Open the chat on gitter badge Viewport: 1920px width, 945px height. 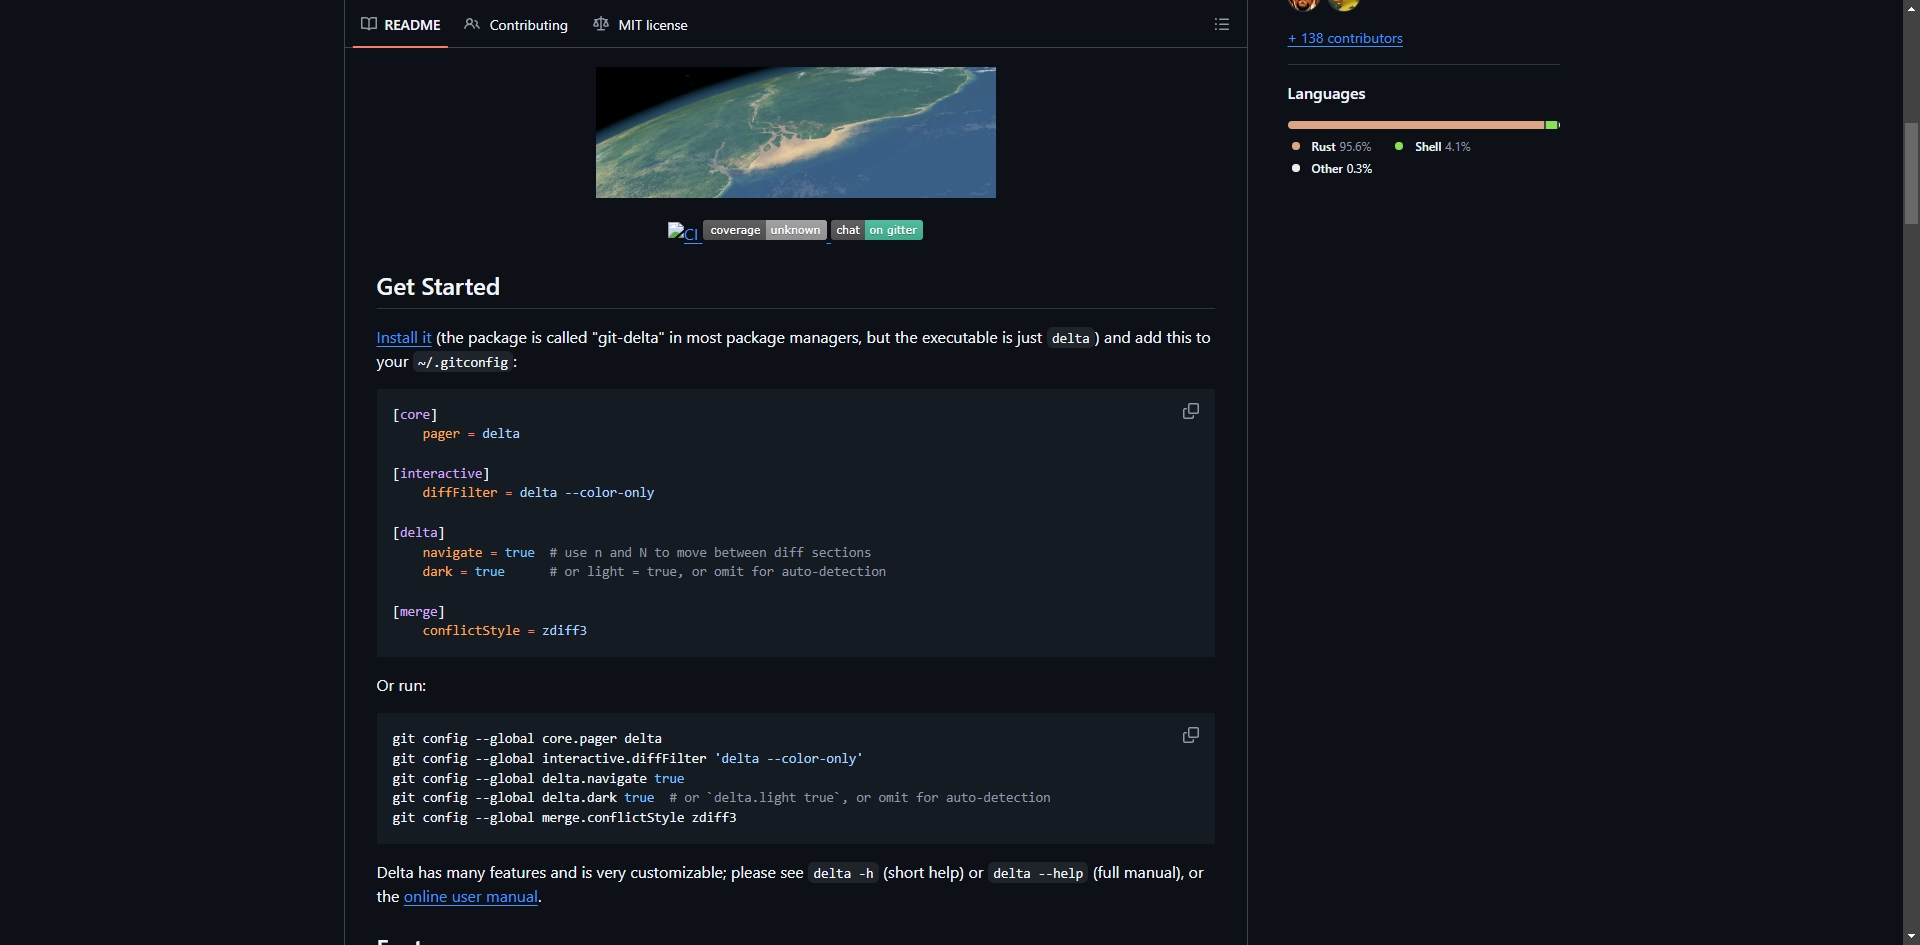point(877,230)
